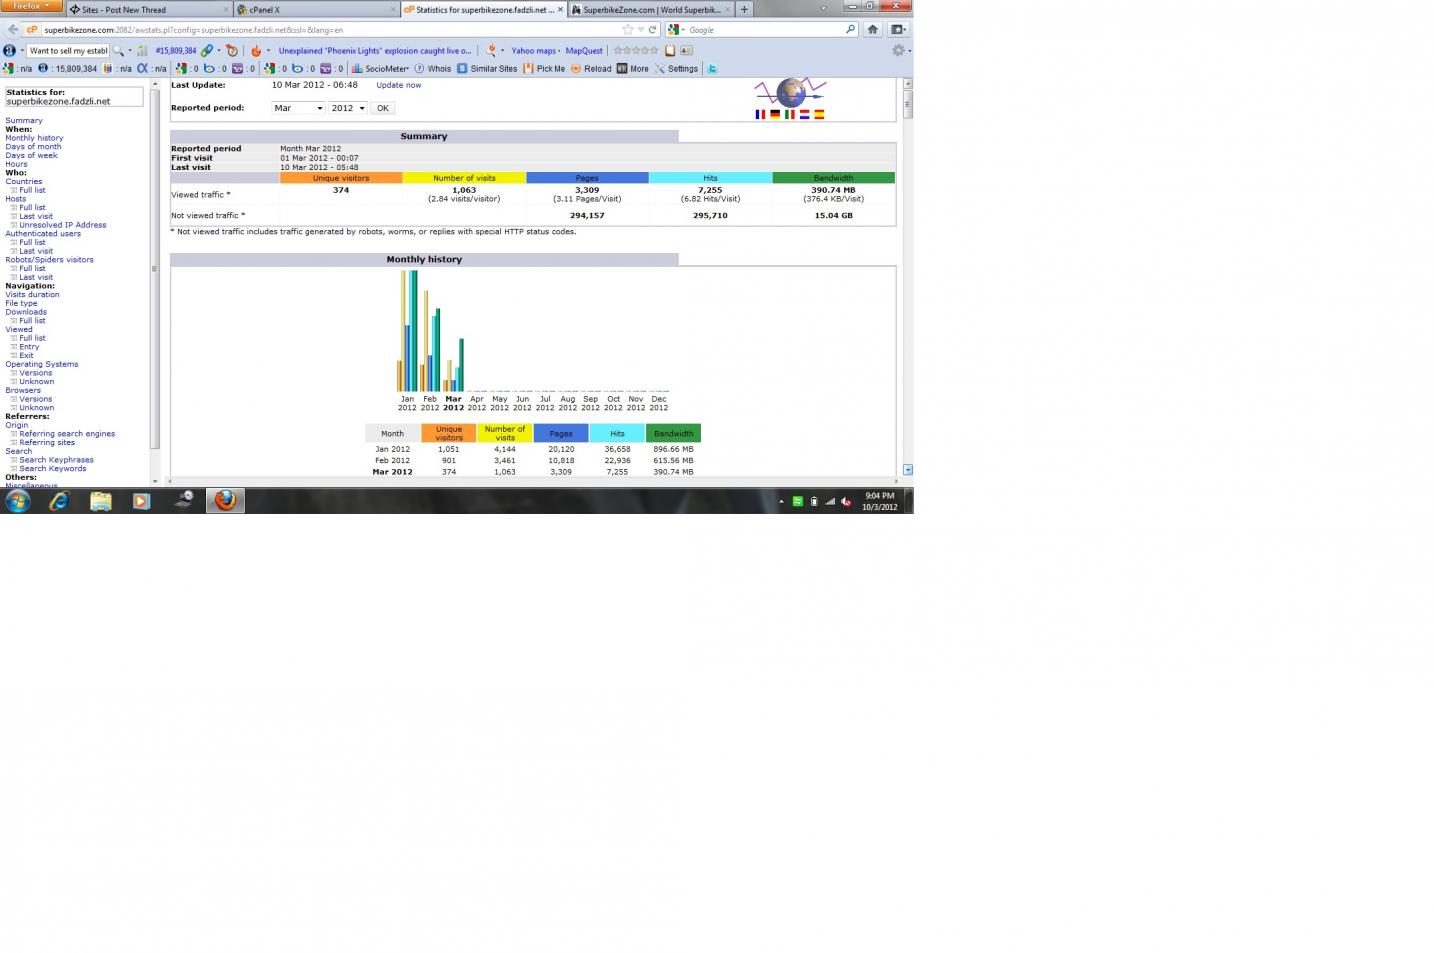Click the Dutch flag language icon
1434x953 pixels.
804,114
